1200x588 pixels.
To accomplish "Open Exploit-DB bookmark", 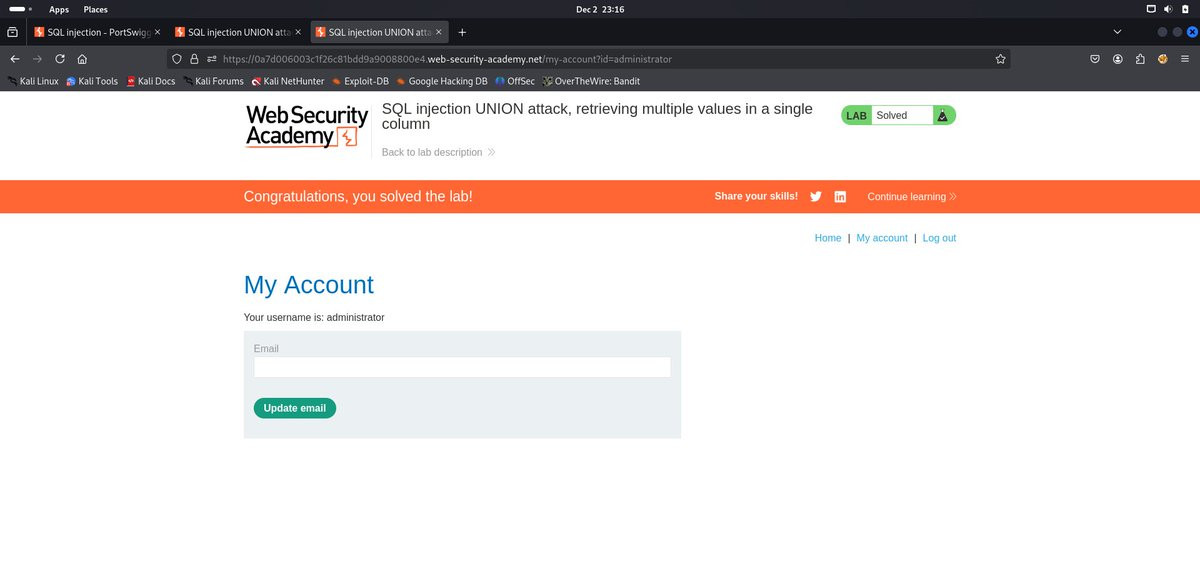I will [360, 81].
